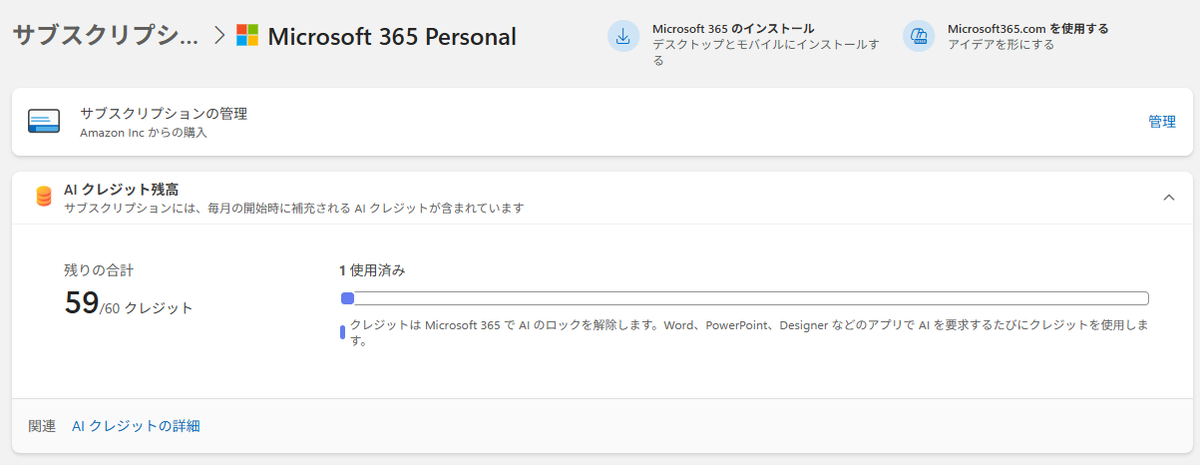Open AI クレジットの詳細 link
The width and height of the screenshot is (1200, 465).
pyautogui.click(x=136, y=426)
